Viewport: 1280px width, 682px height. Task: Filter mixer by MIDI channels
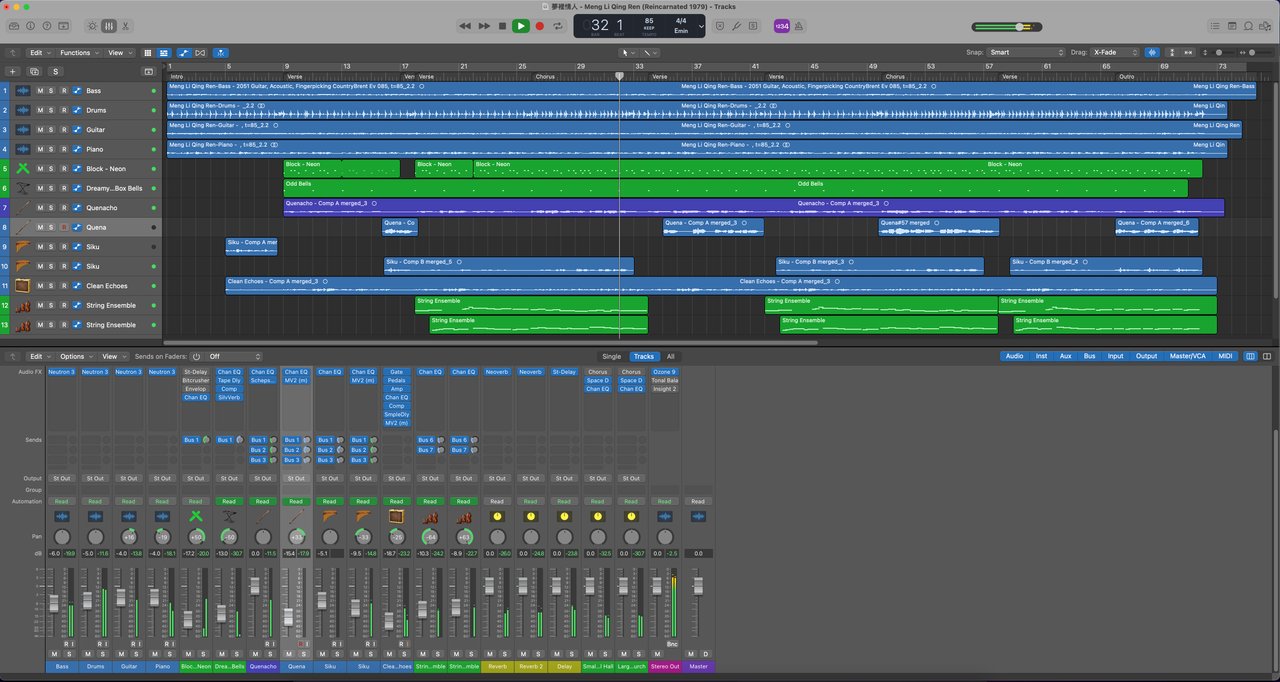(1225, 356)
